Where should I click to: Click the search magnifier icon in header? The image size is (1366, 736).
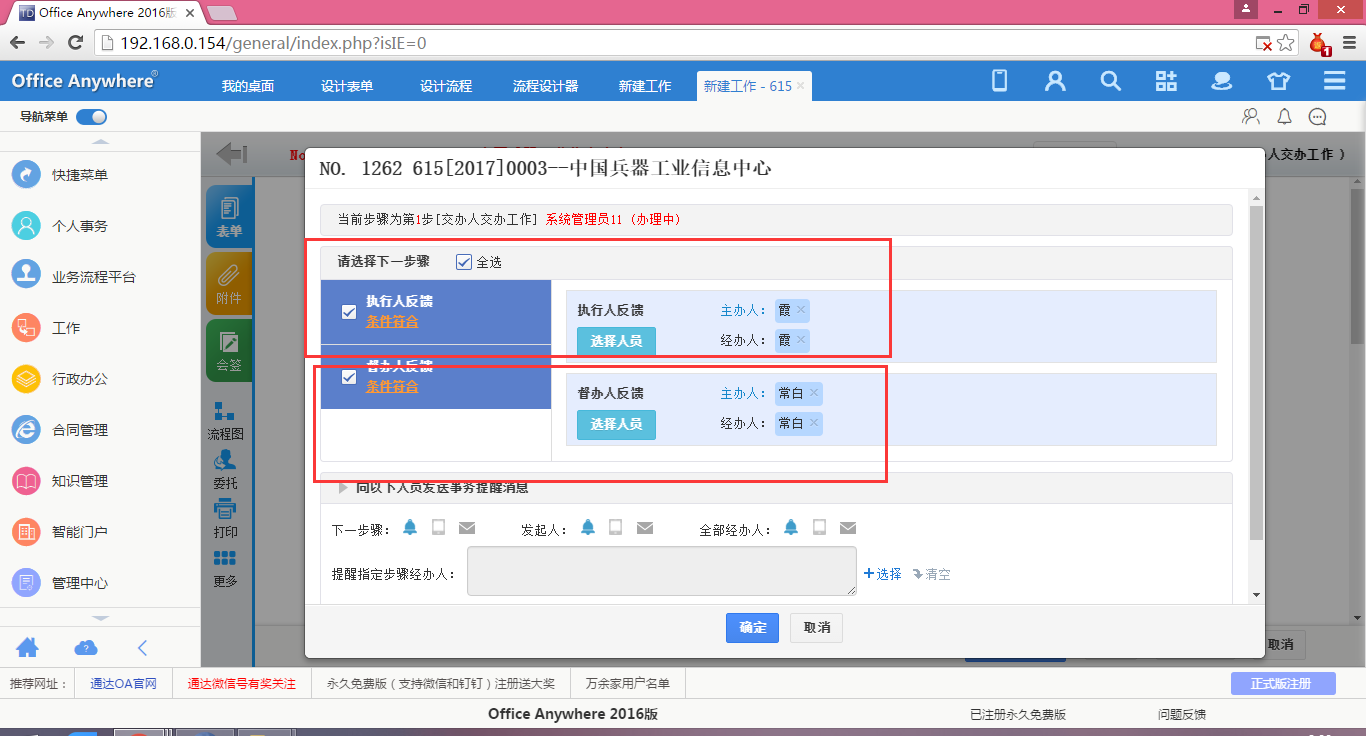(1110, 82)
